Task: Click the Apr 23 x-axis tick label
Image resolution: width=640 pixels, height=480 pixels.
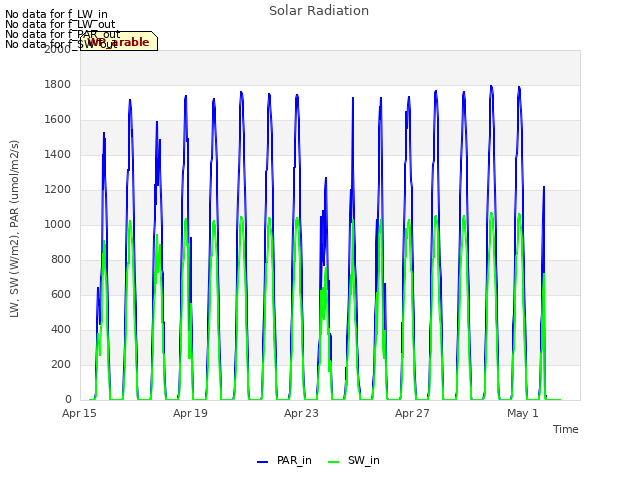Action: 301,413
